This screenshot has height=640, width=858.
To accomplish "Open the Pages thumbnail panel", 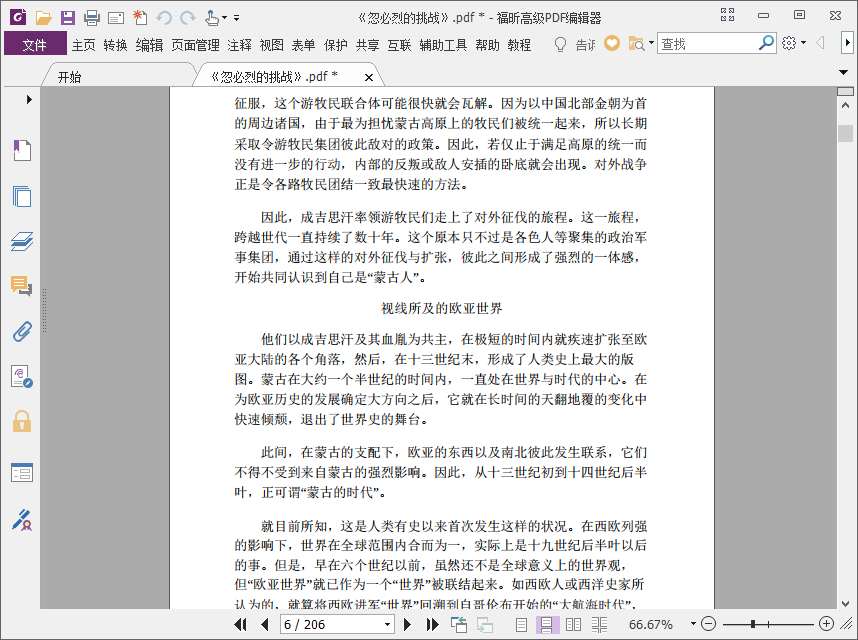I will point(22,196).
